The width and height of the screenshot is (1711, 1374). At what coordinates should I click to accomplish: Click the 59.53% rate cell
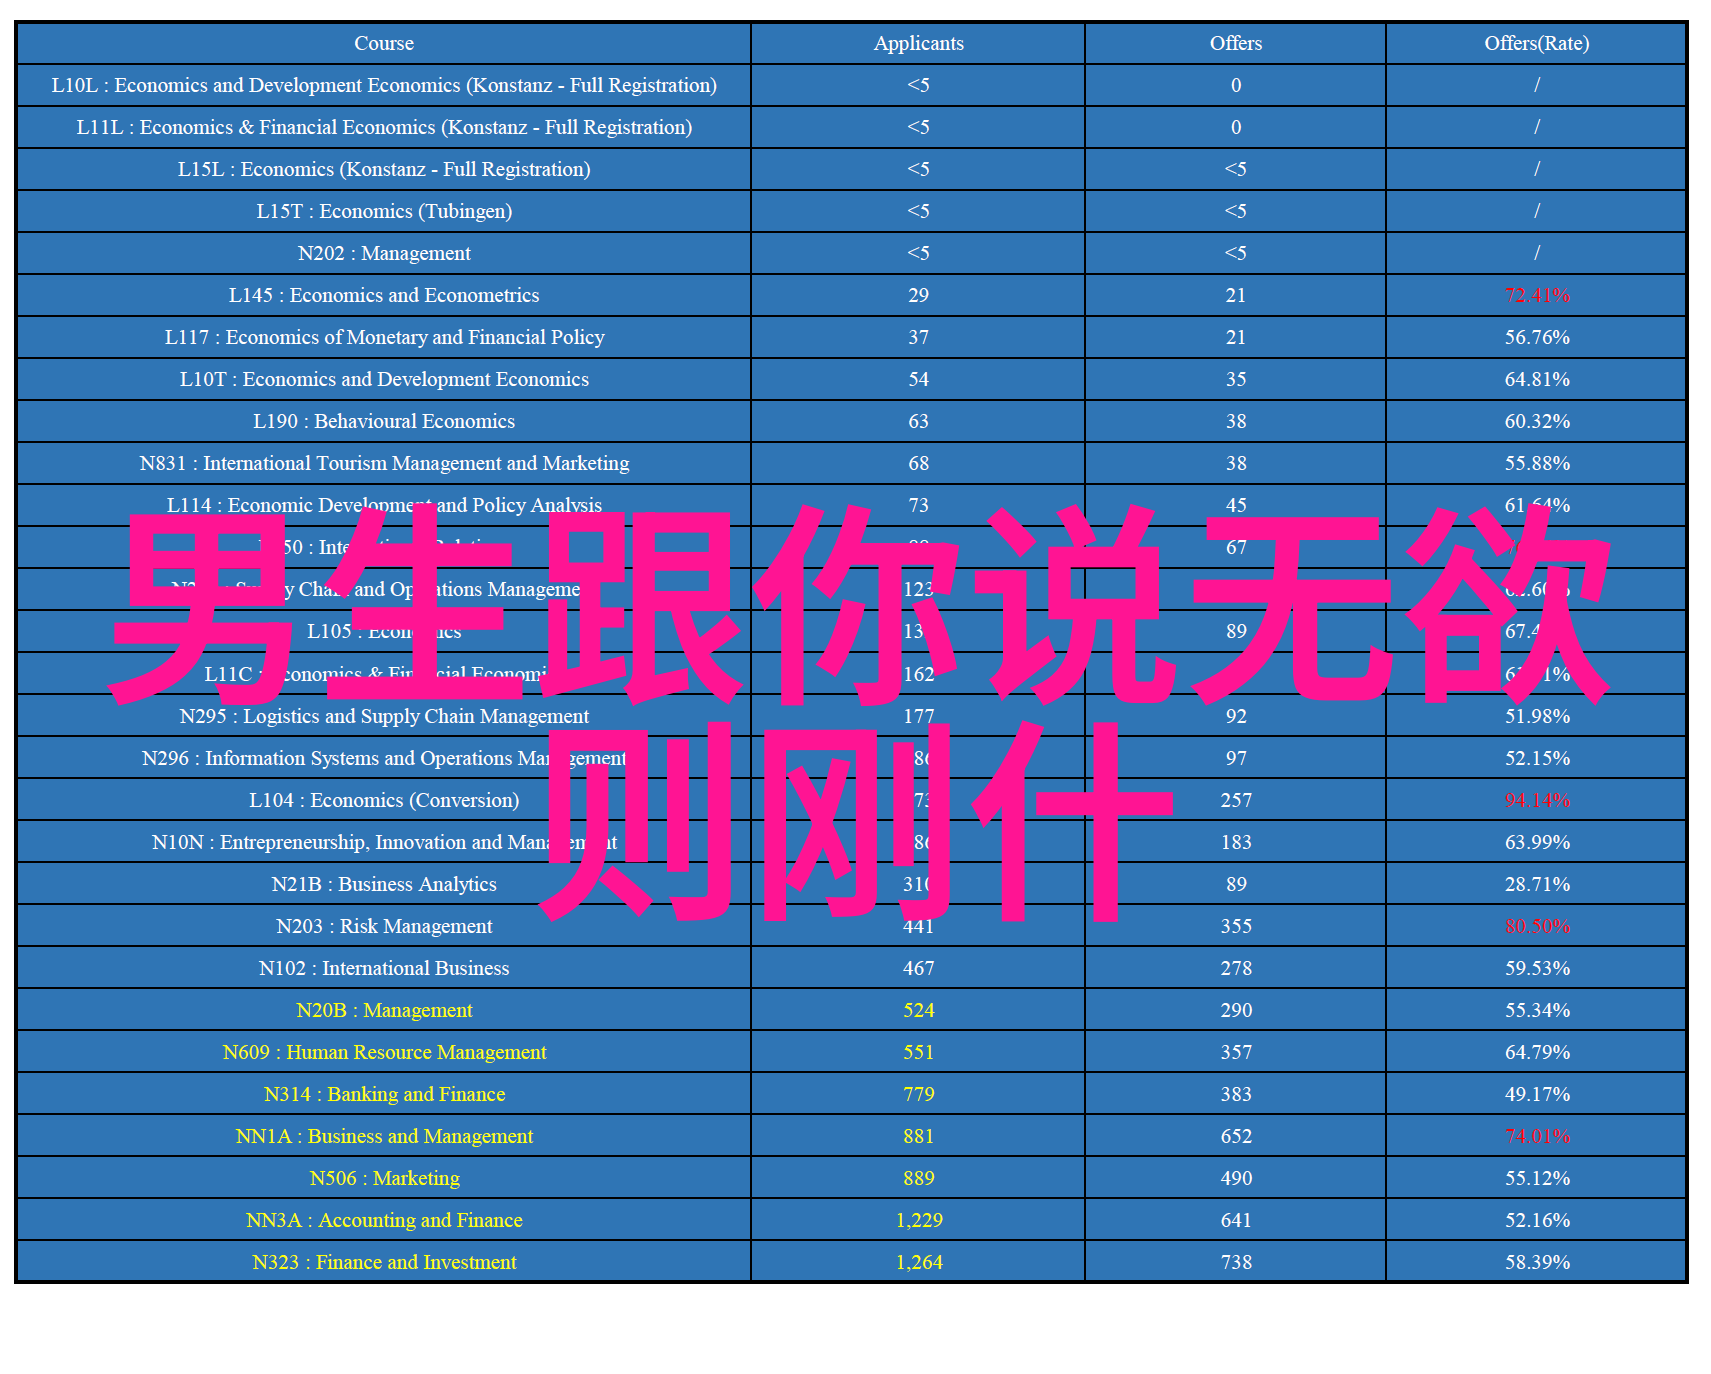pyautogui.click(x=1536, y=968)
